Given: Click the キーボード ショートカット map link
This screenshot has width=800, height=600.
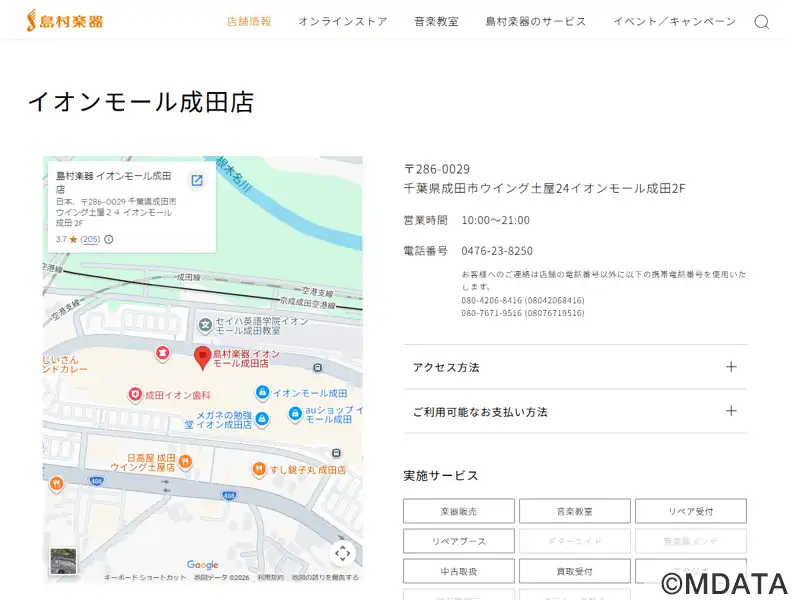Looking at the screenshot, I should (x=145, y=578).
